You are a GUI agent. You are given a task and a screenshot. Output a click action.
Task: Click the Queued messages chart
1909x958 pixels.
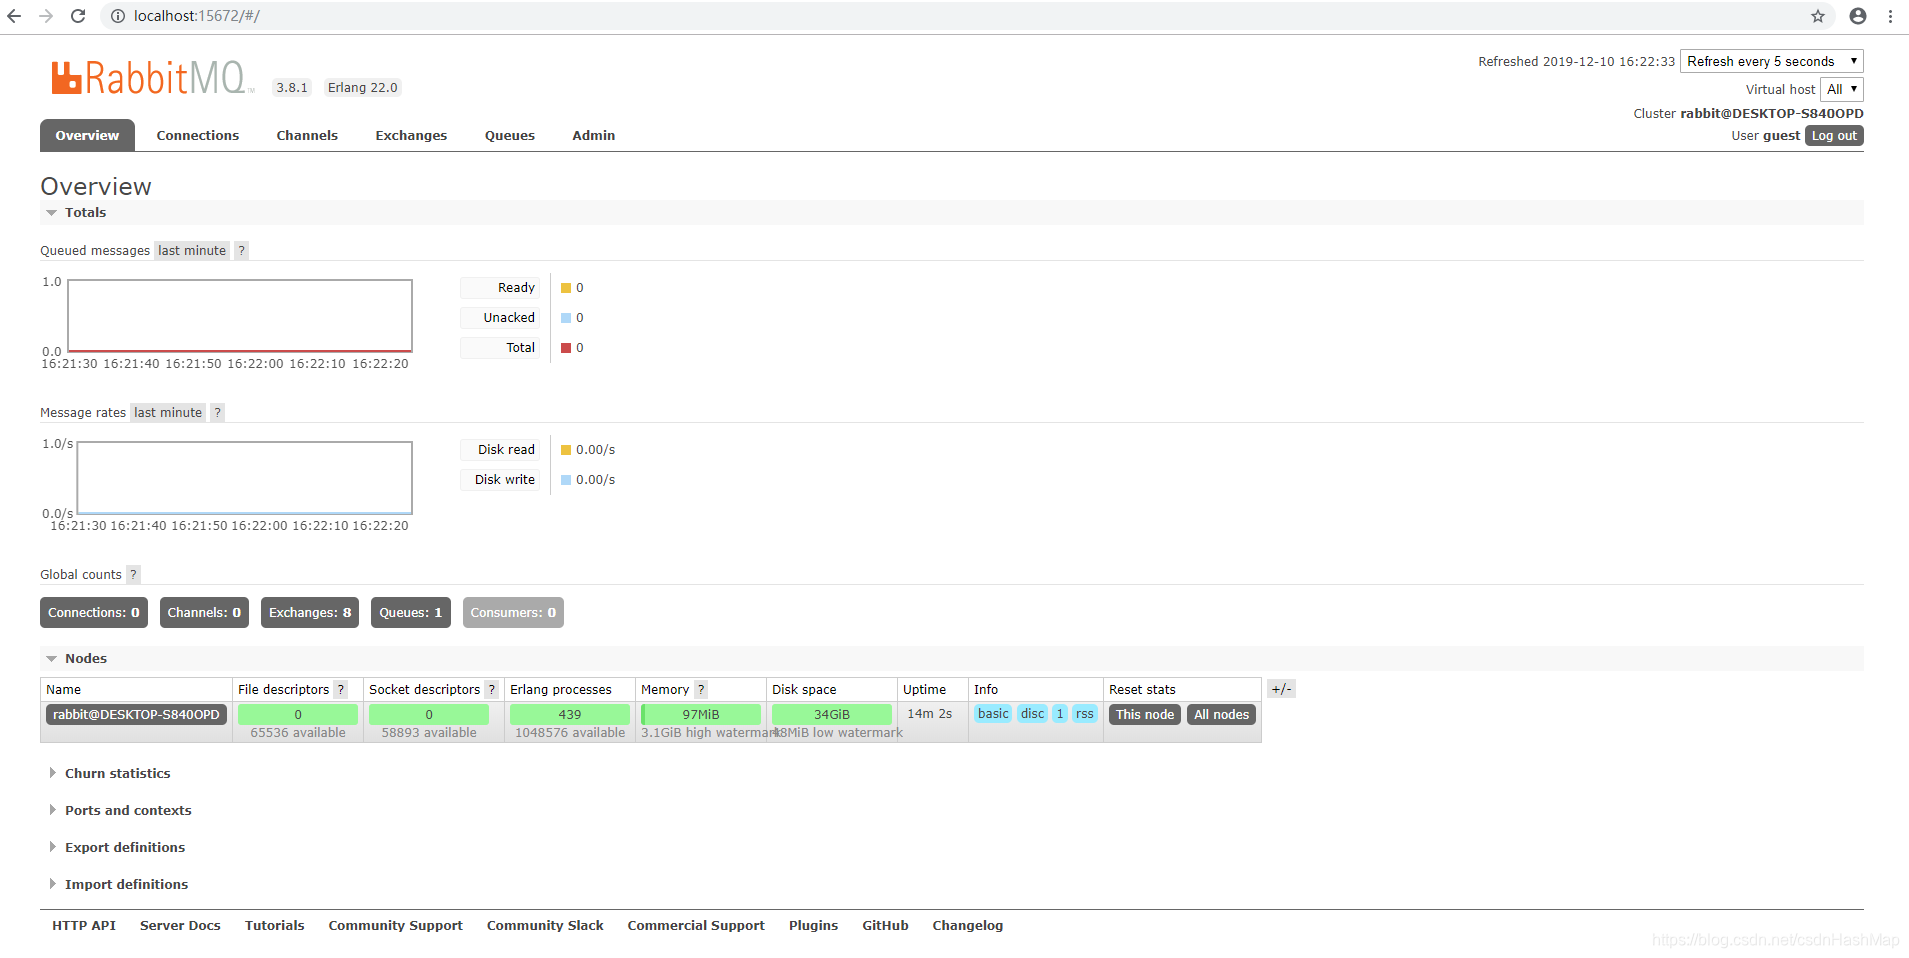click(x=240, y=316)
